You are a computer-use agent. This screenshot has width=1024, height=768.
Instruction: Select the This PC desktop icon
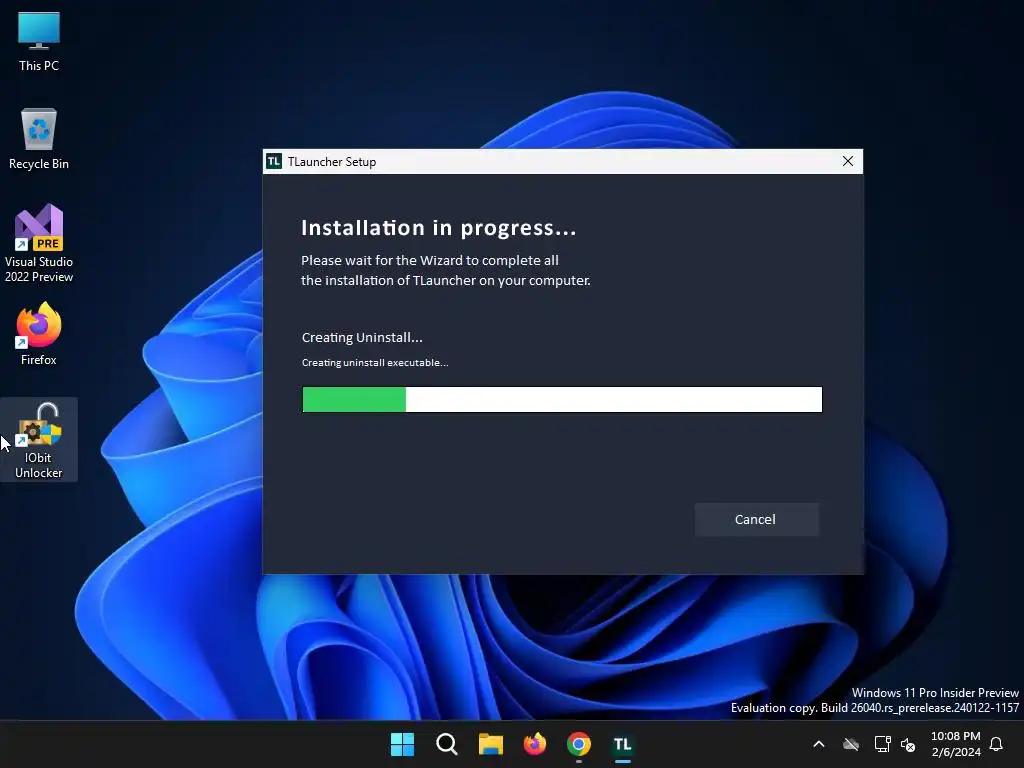39,42
